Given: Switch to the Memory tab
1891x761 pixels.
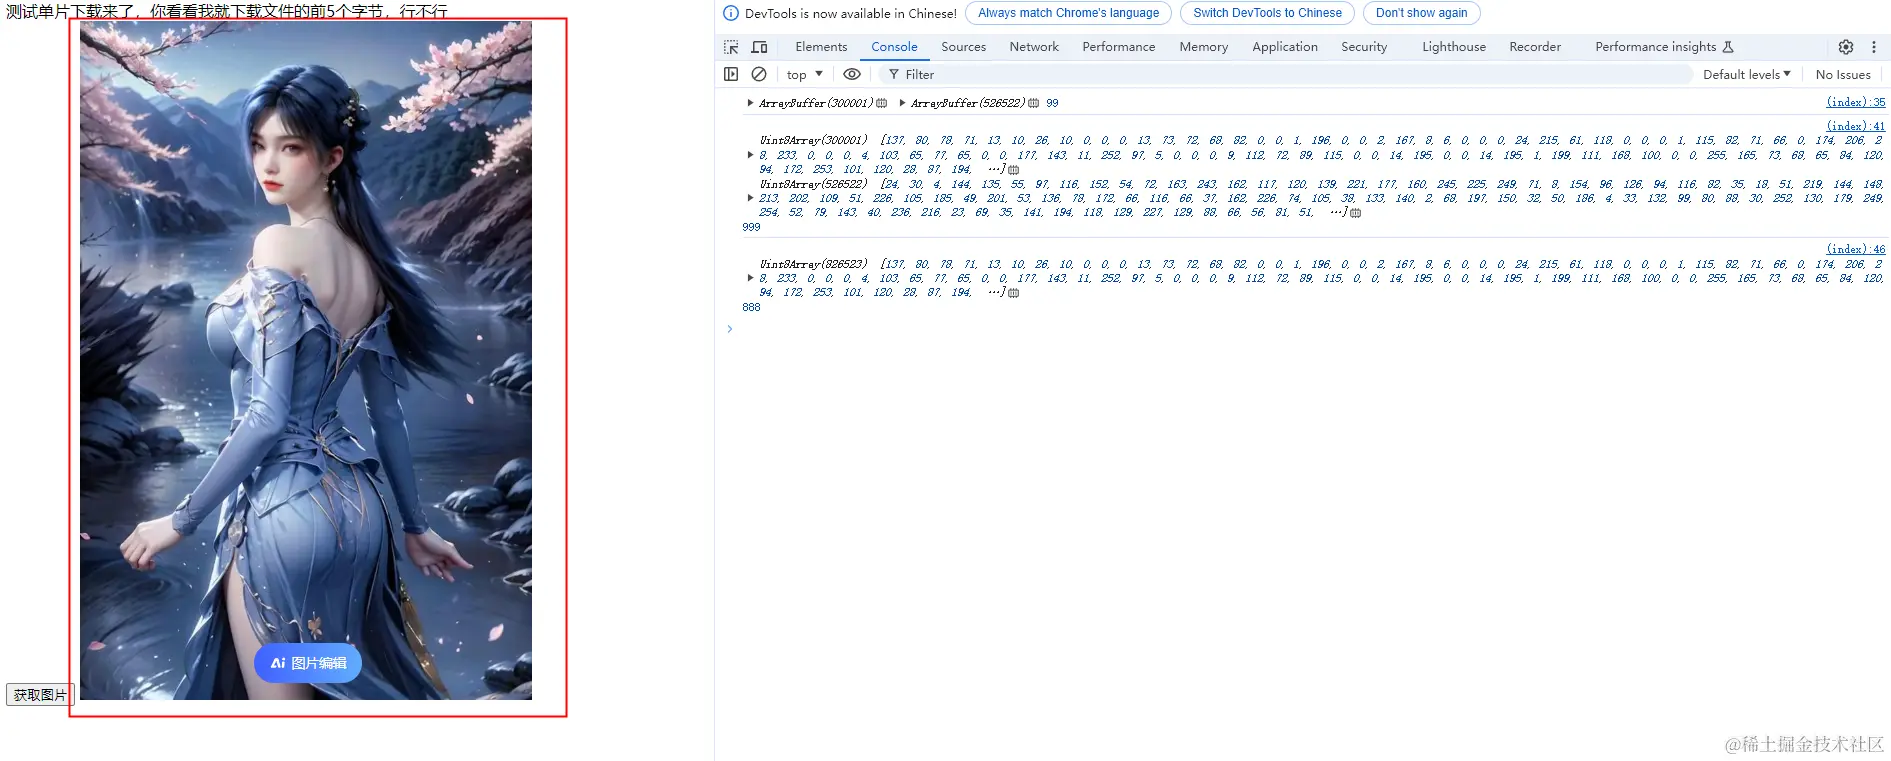Looking at the screenshot, I should [1203, 47].
